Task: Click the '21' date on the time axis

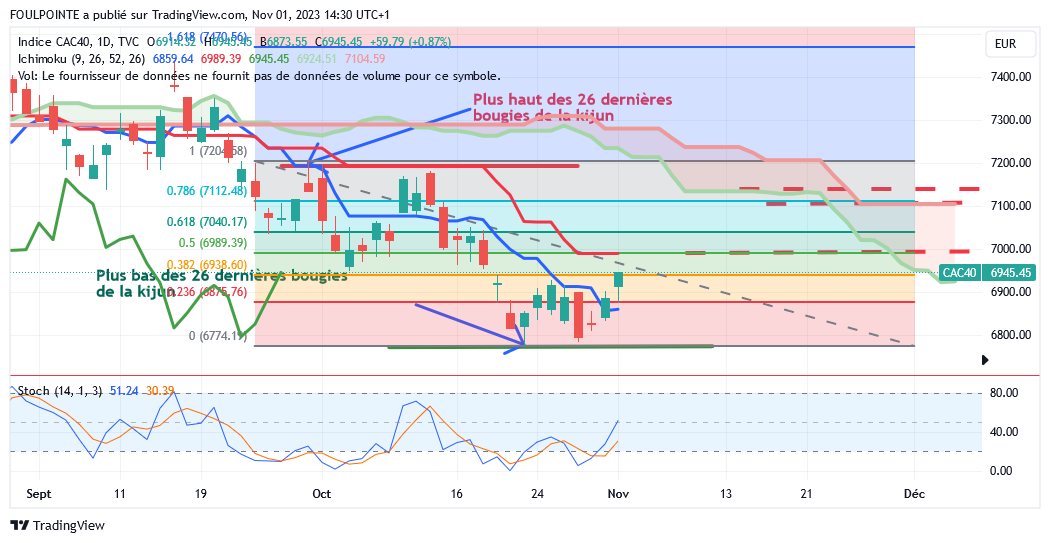Action: point(806,494)
